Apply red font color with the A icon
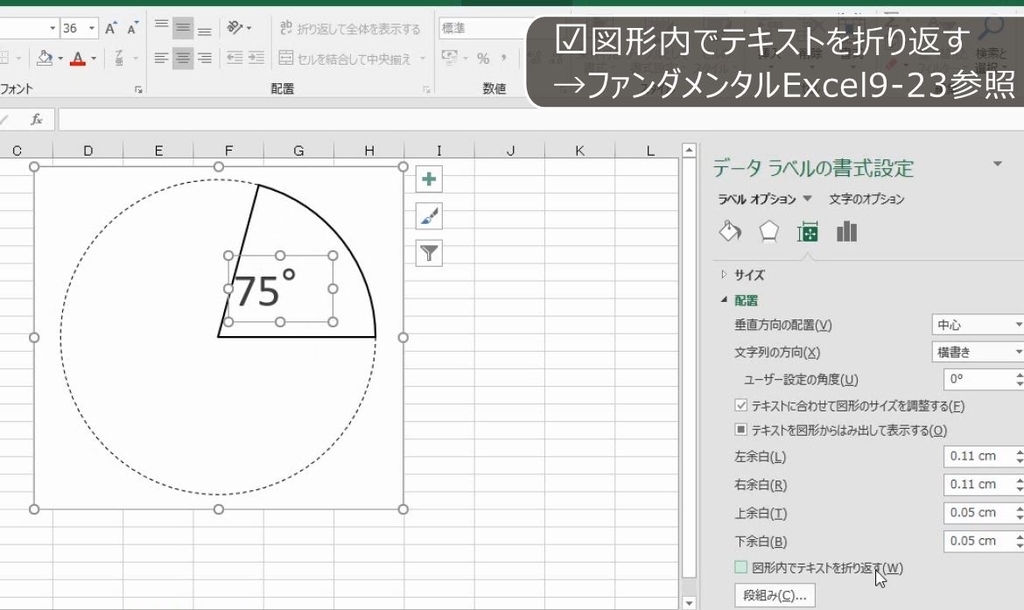The image size is (1024, 610). click(78, 58)
